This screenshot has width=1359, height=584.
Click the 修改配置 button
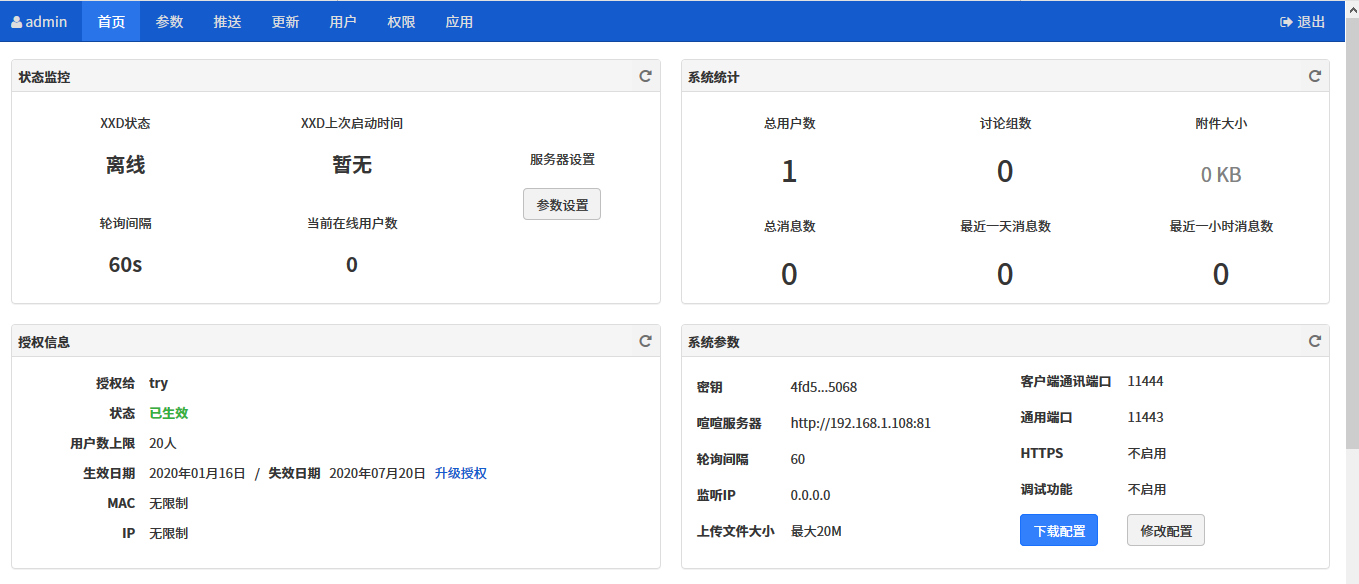[1165, 531]
